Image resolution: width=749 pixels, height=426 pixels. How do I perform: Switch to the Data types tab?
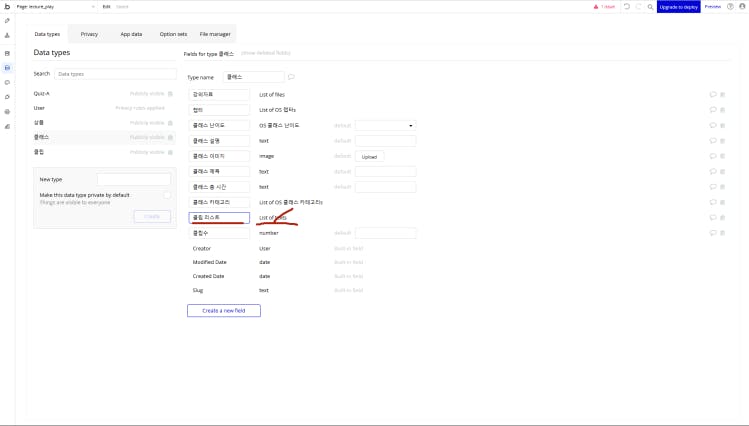(47, 34)
